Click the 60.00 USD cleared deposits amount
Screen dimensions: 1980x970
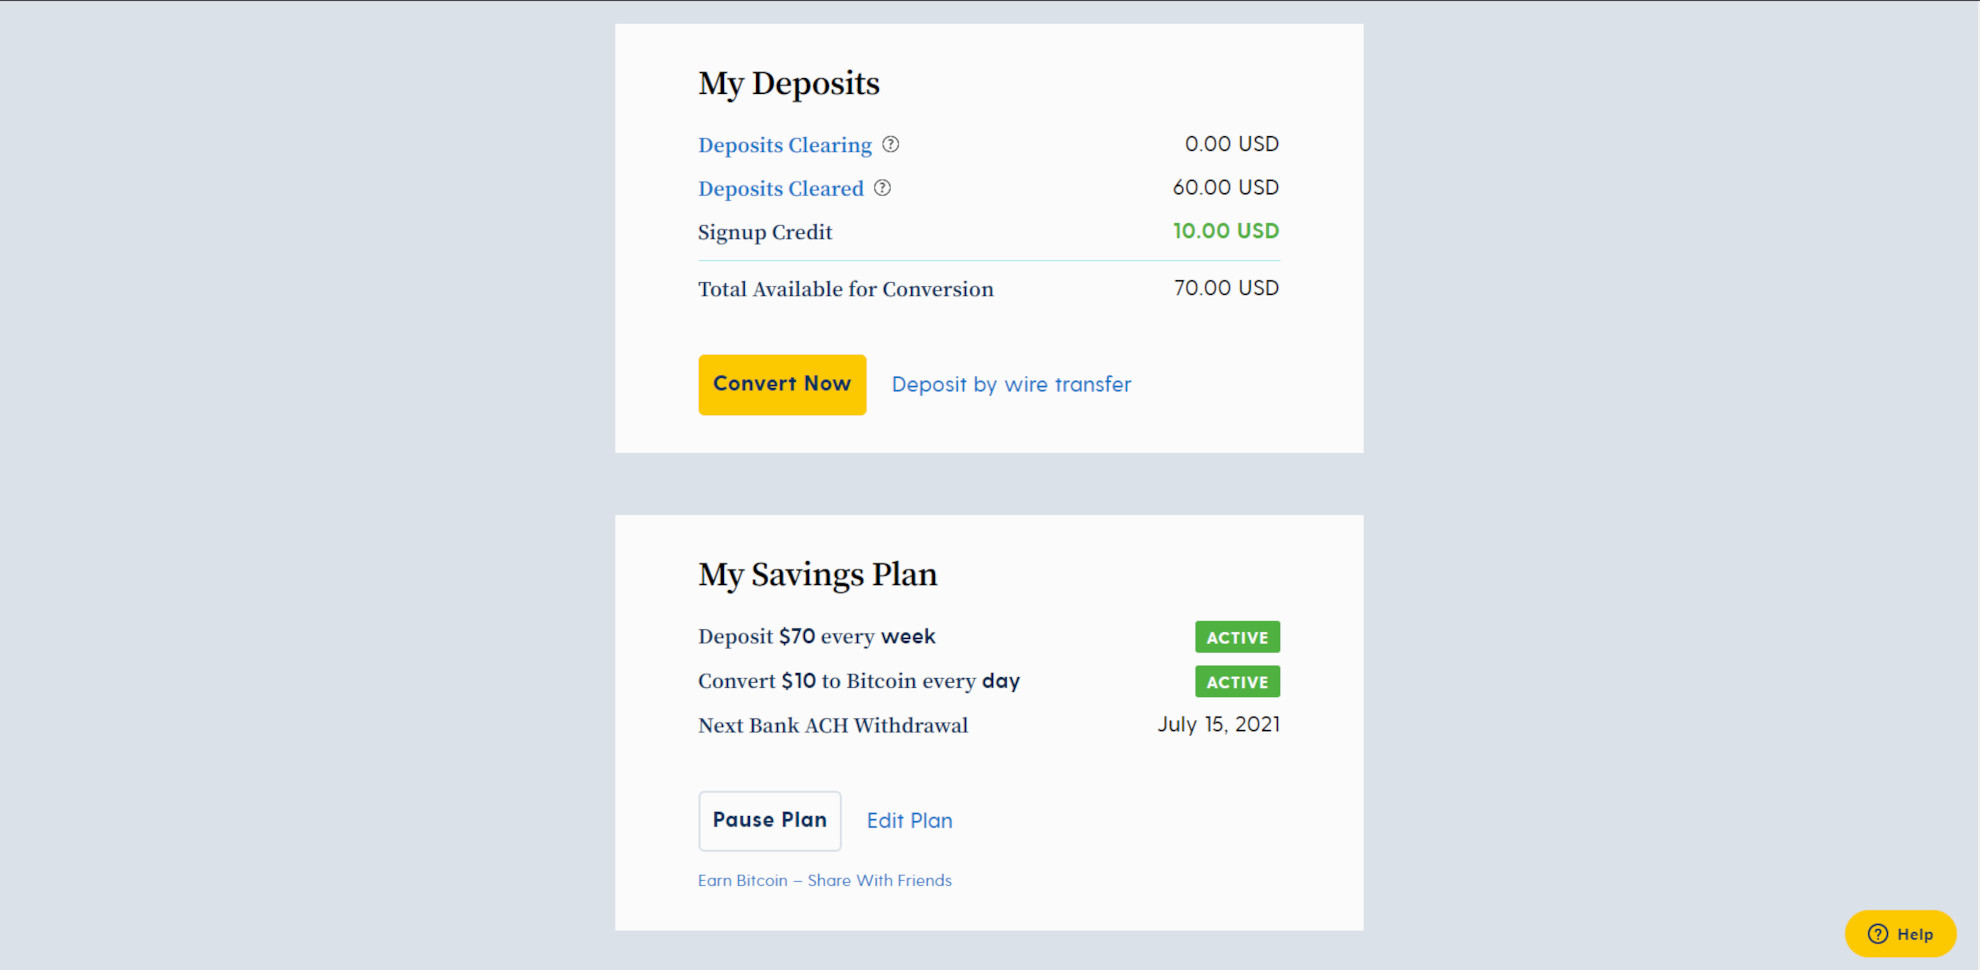pos(1226,187)
